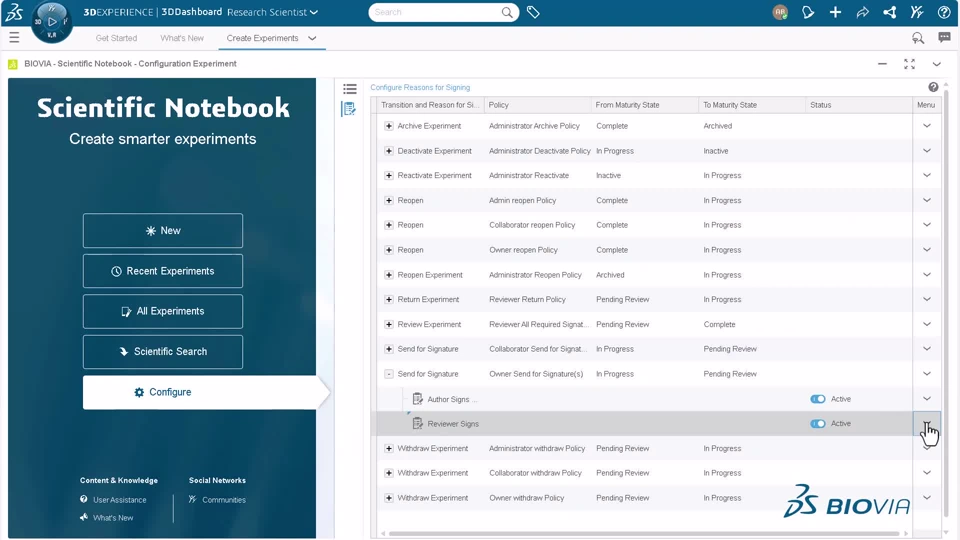Switch to the What's New tab
The image size is (960, 540).
pyautogui.click(x=182, y=38)
